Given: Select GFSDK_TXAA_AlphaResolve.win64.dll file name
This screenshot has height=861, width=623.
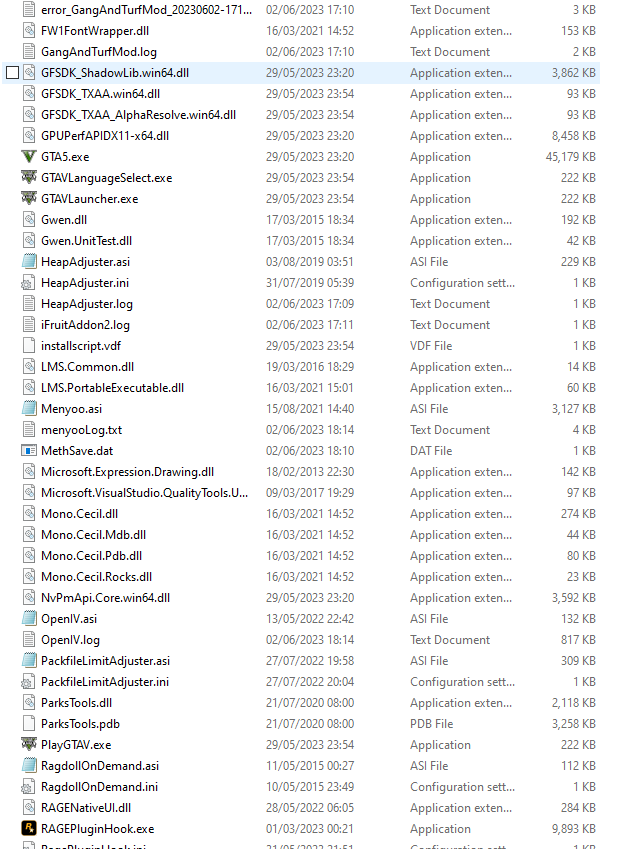Looking at the screenshot, I should point(138,115).
